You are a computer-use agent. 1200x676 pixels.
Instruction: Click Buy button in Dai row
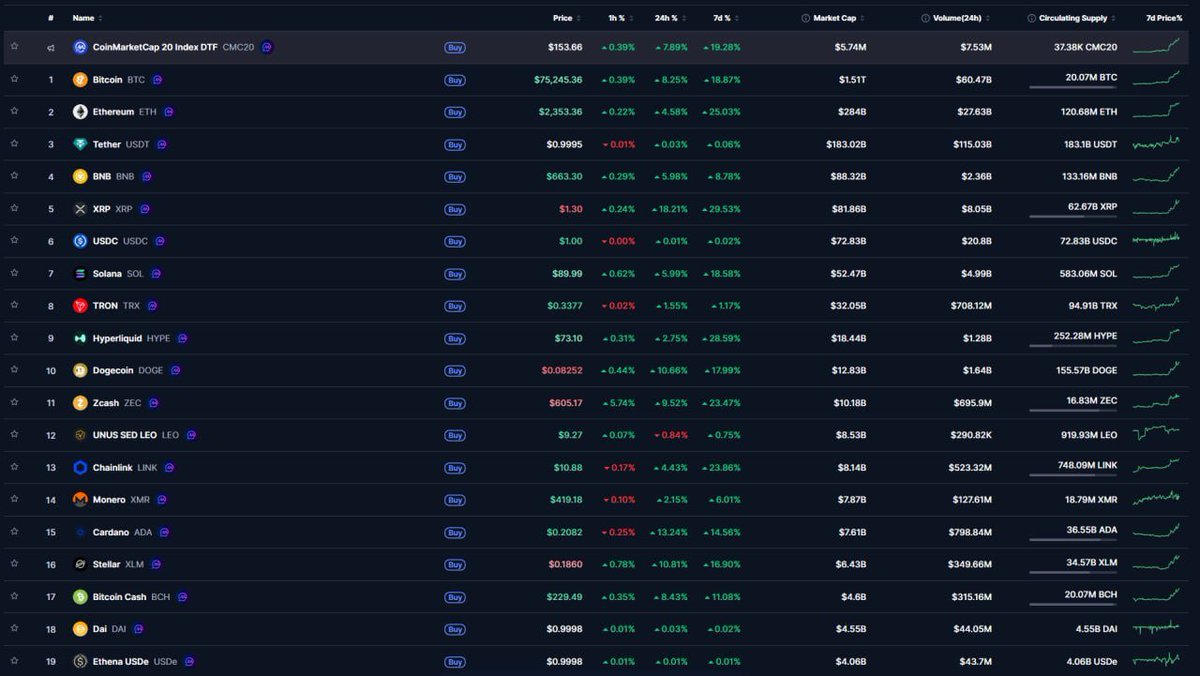tap(455, 629)
